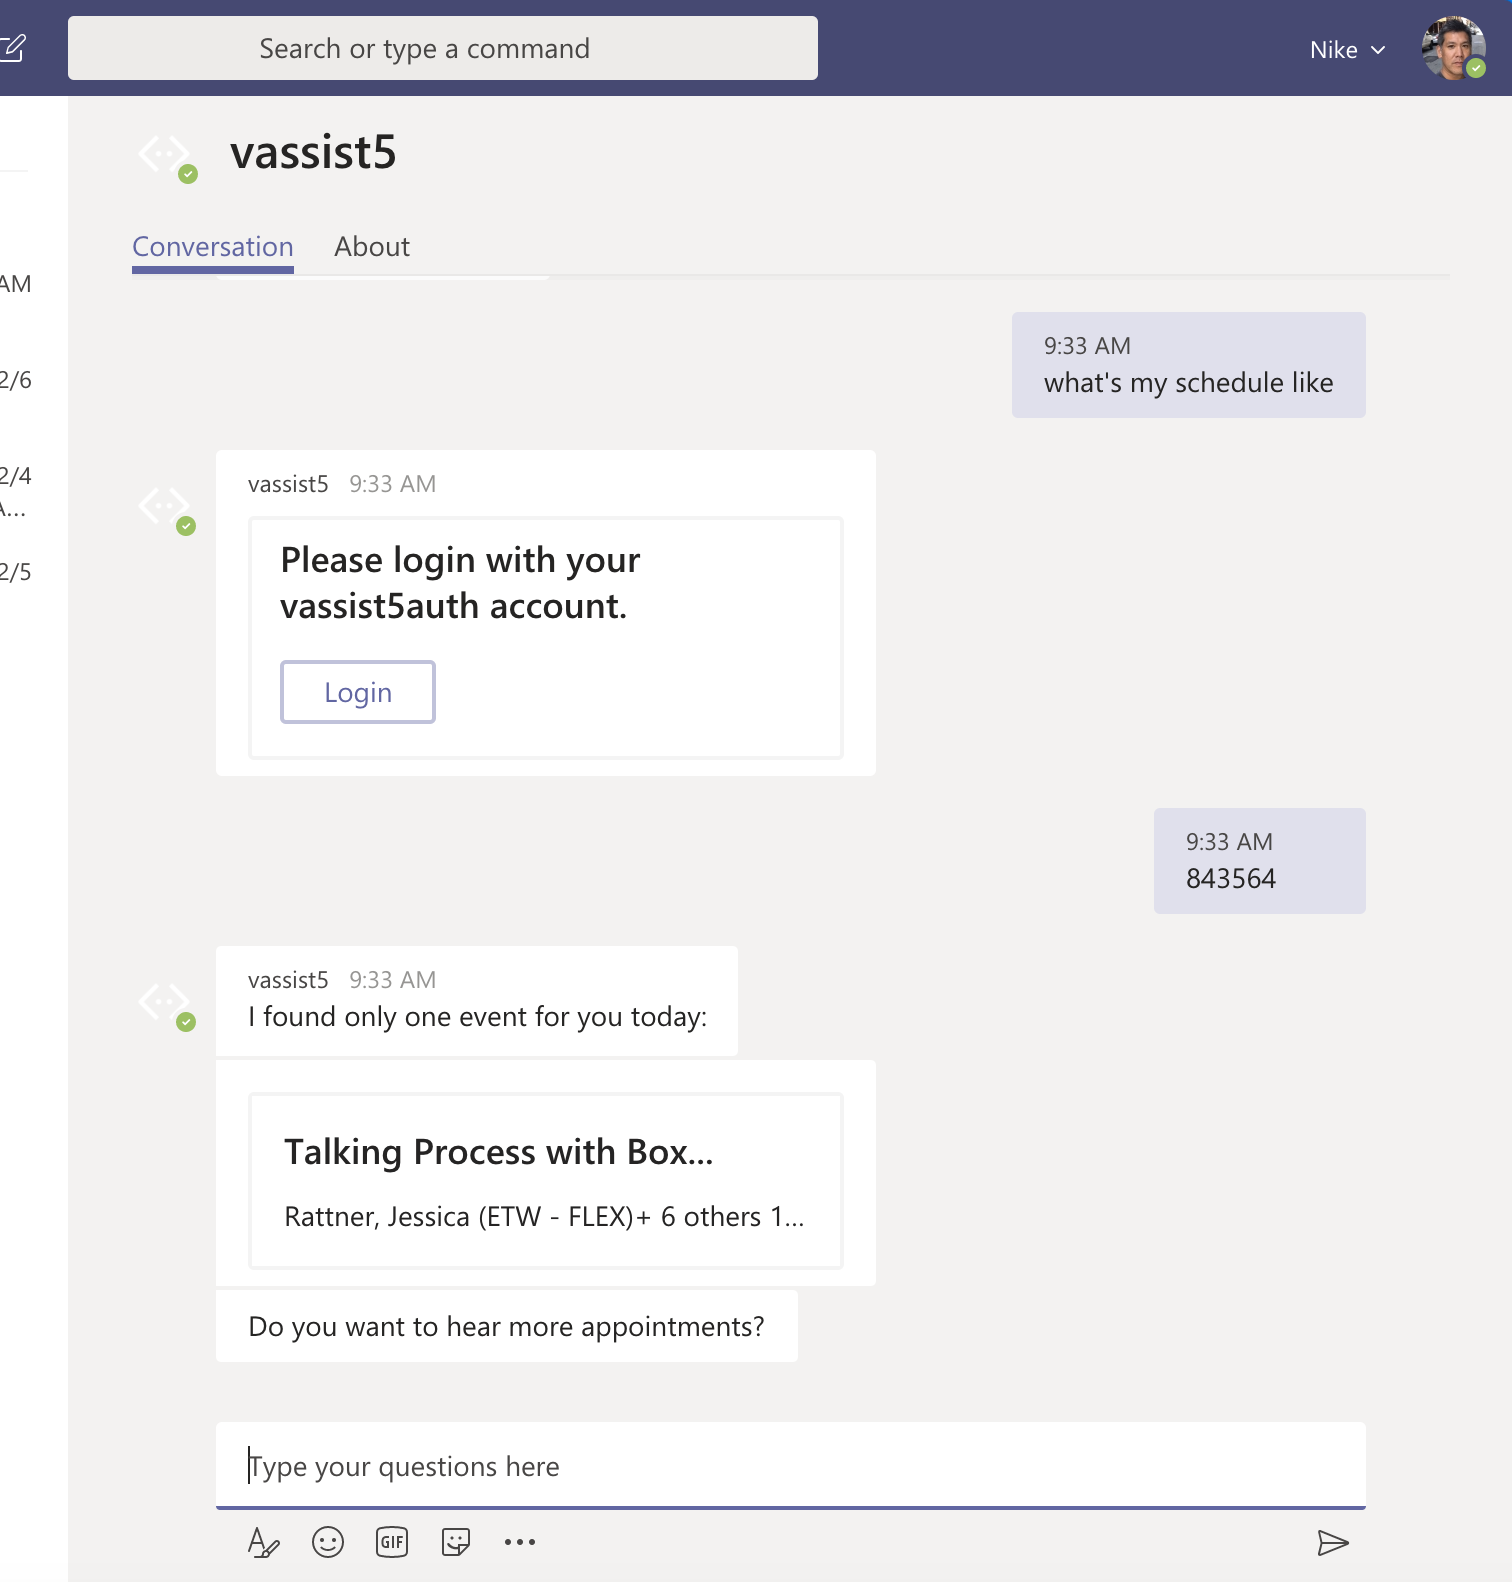Open the text formatting composer
1512x1582 pixels.
[263, 1542]
